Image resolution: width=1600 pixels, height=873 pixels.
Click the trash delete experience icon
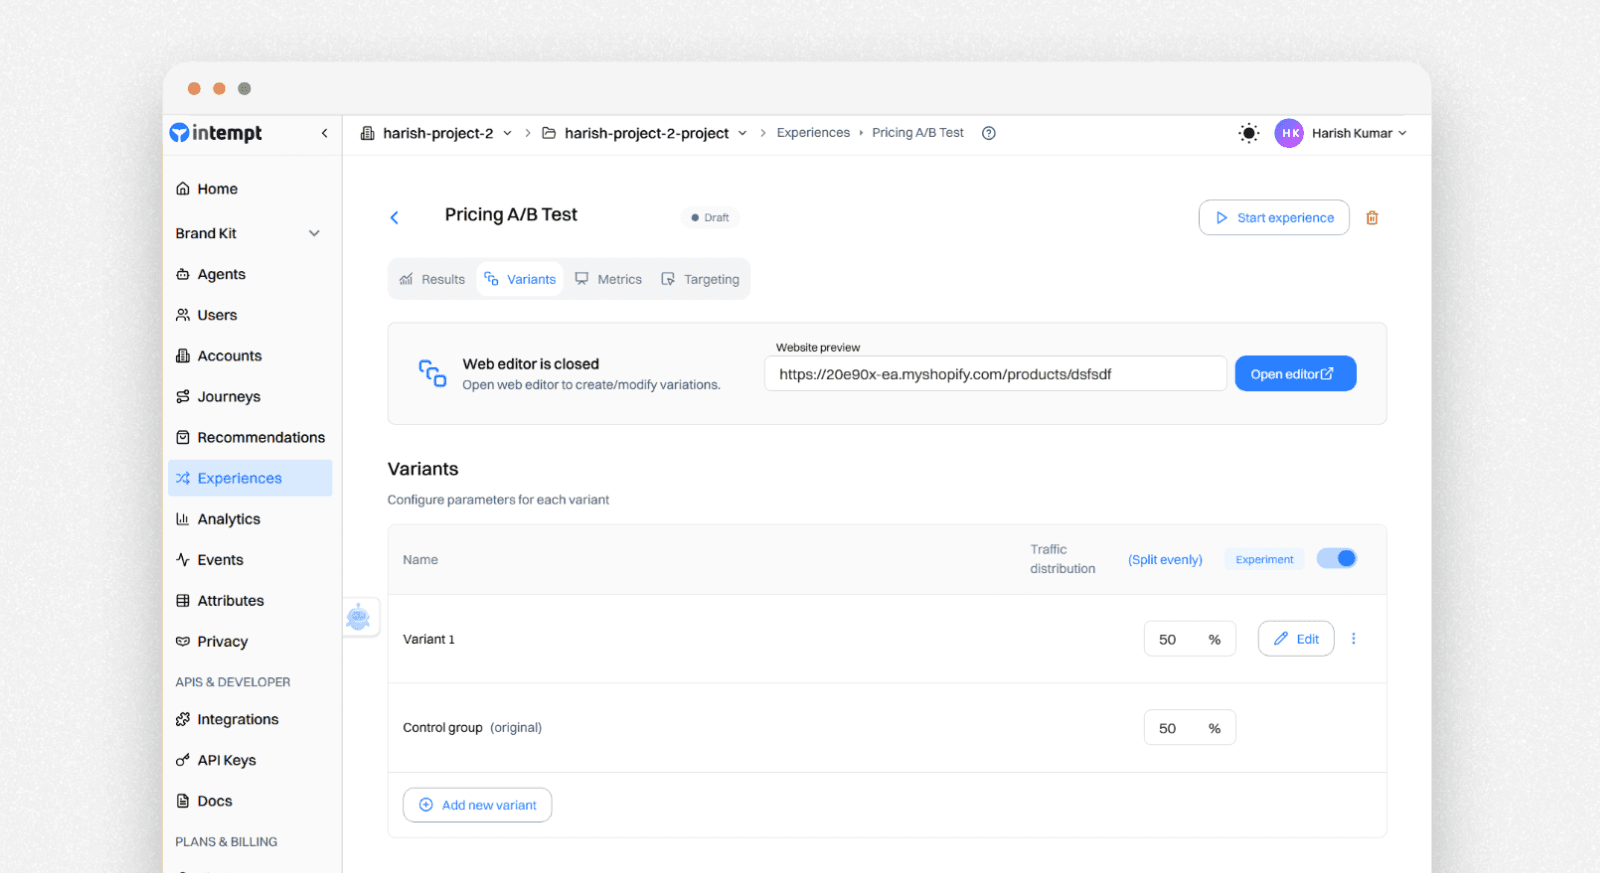pos(1372,218)
